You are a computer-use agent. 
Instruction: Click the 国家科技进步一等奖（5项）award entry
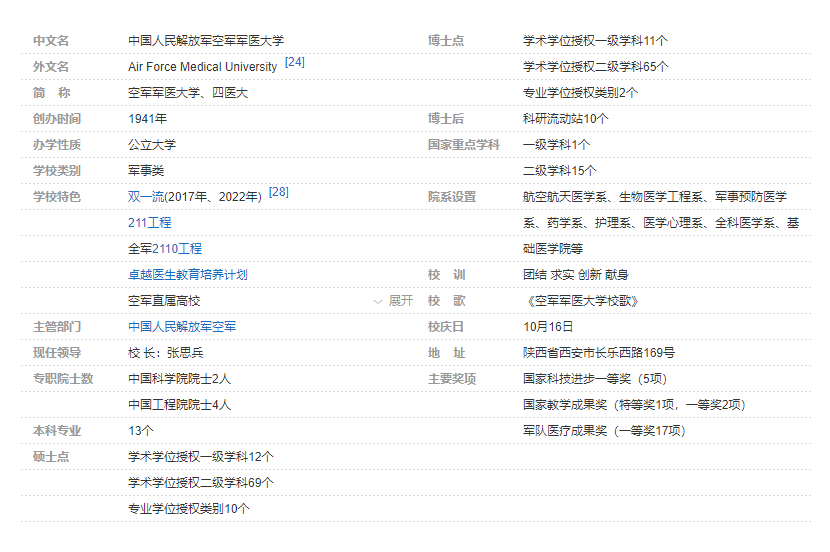coord(594,379)
